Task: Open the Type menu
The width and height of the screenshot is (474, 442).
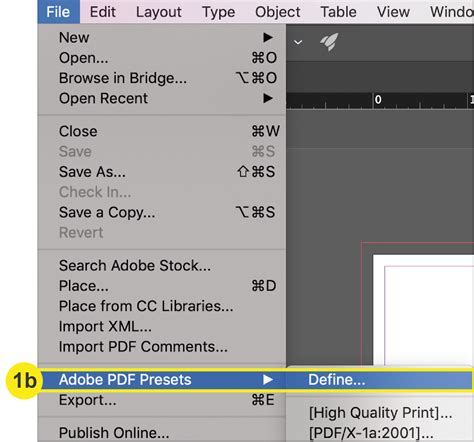Action: point(218,12)
